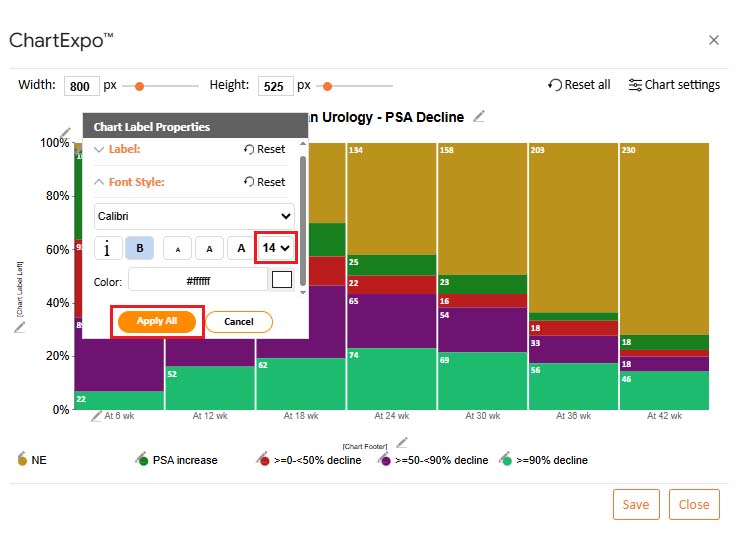Click the chart title edit pencil icon
Viewport: 735px width, 547px height.
[x=479, y=117]
